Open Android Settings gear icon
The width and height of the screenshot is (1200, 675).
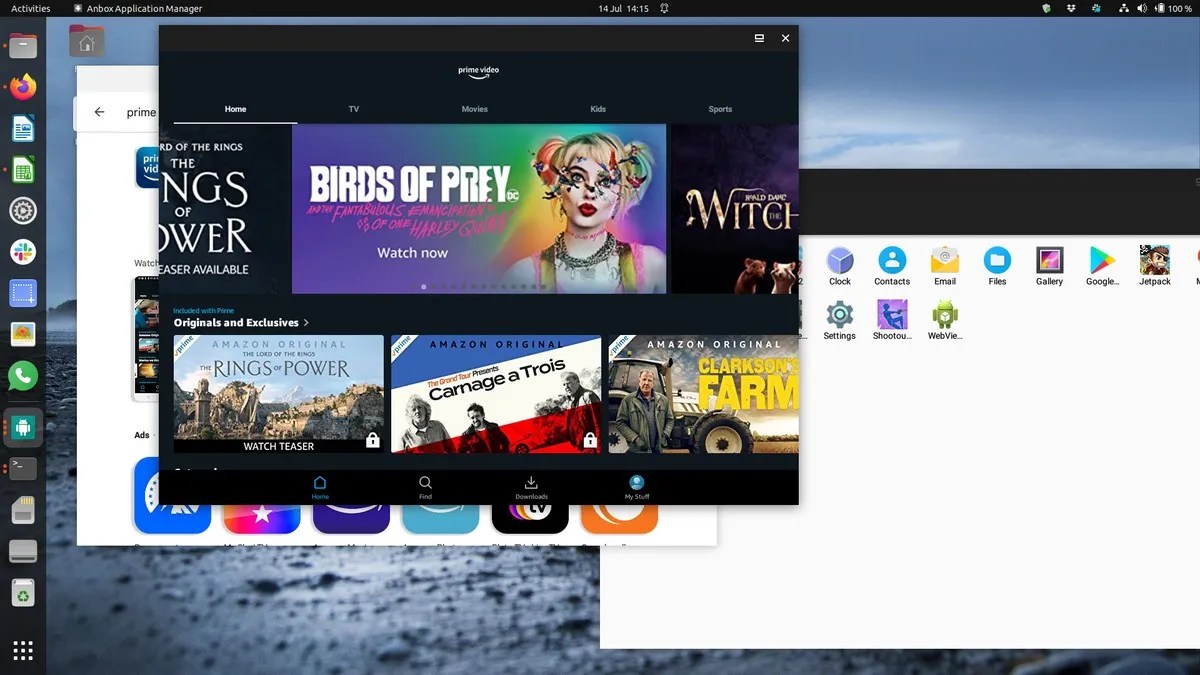click(839, 315)
